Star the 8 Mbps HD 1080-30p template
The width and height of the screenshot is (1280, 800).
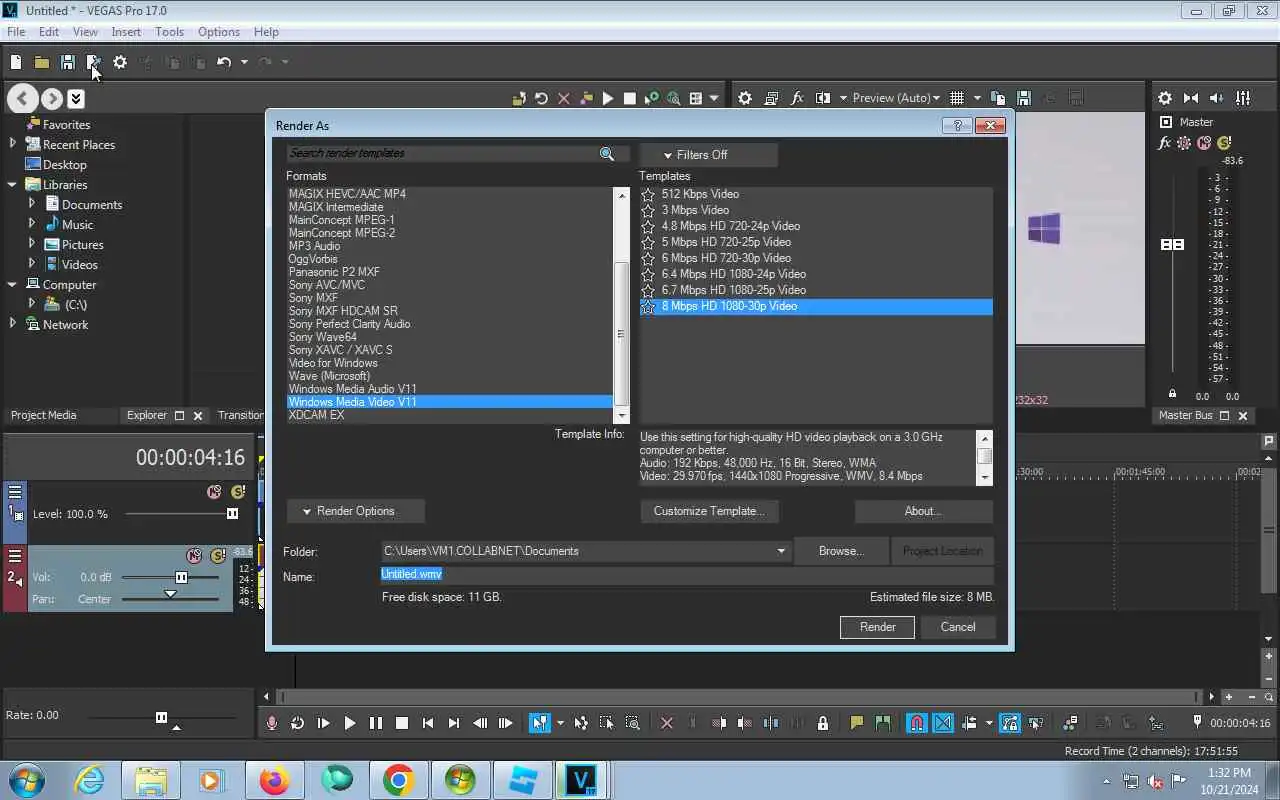tap(648, 306)
